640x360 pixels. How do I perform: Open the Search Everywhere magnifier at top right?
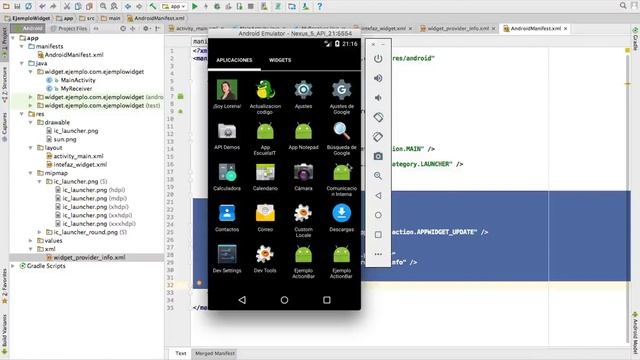pos(623,6)
